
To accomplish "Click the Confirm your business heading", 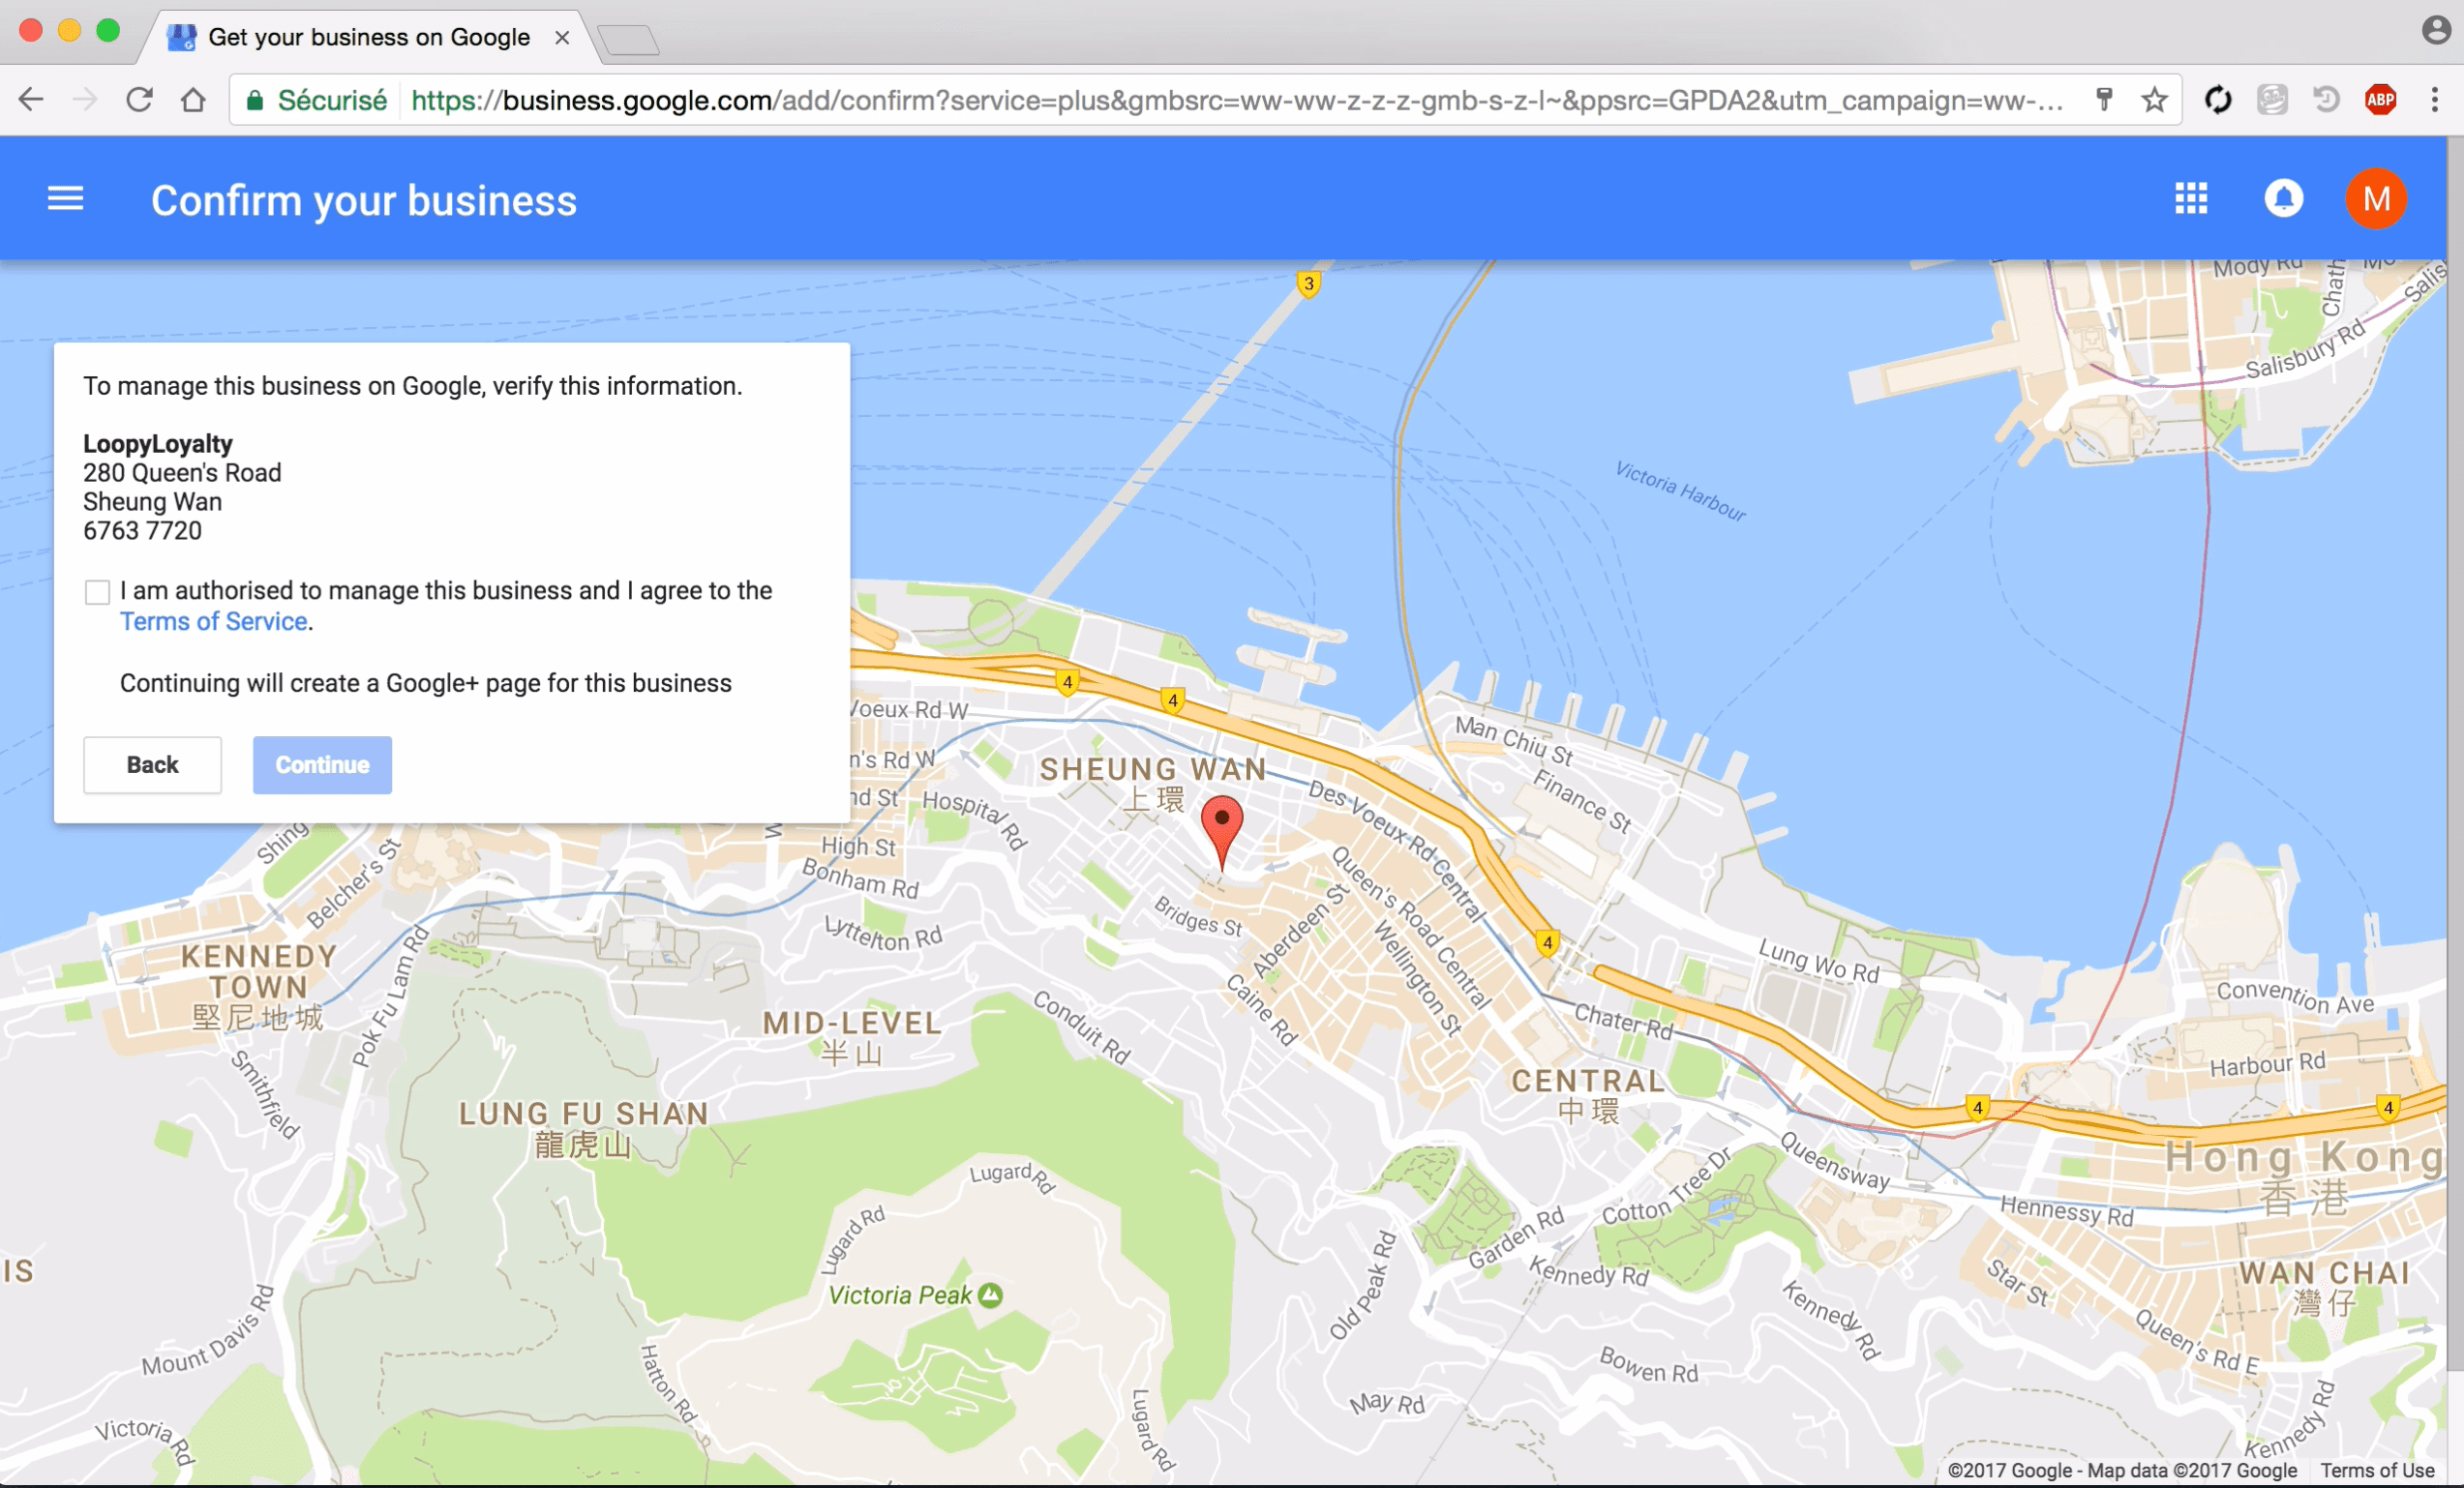I will (364, 200).
